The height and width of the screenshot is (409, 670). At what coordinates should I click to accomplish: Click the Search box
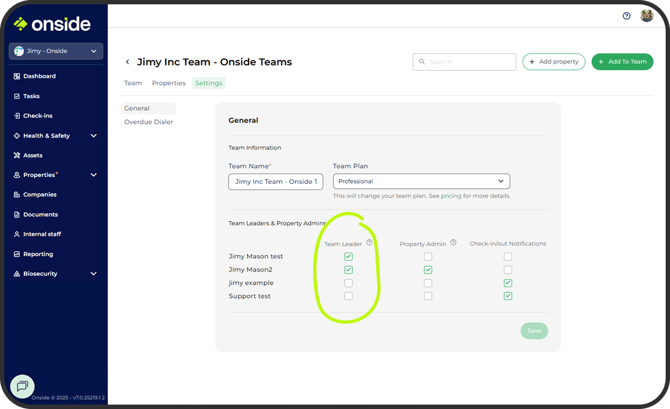464,62
